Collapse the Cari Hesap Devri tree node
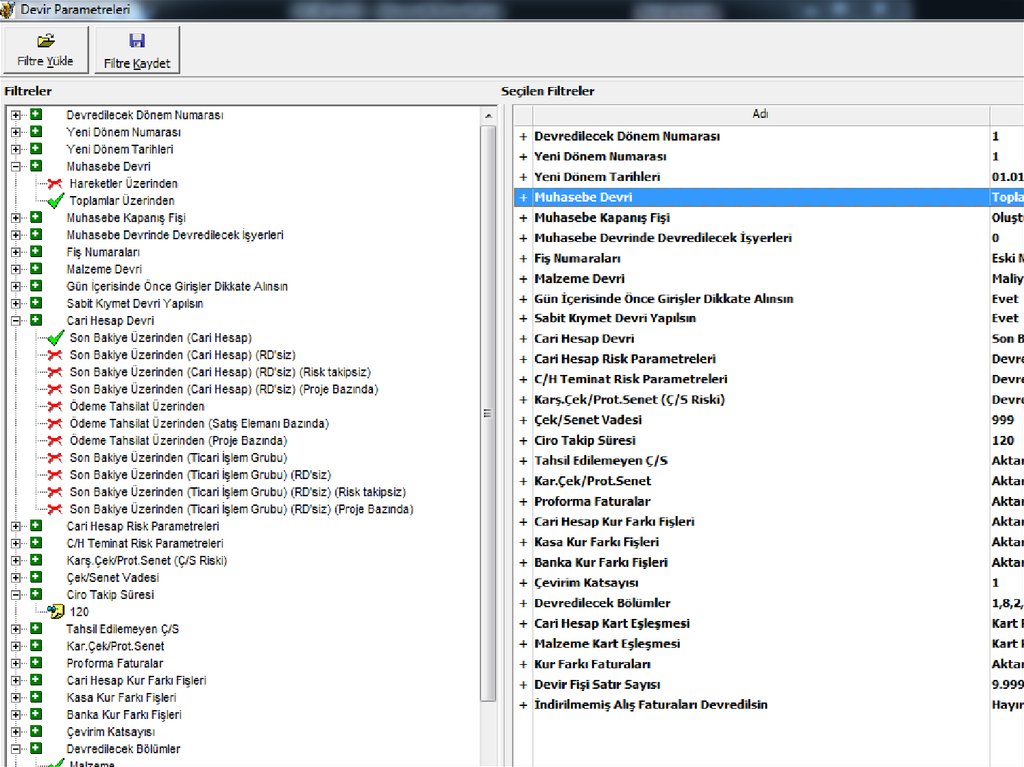The width and height of the screenshot is (1024, 767). click(x=16, y=321)
